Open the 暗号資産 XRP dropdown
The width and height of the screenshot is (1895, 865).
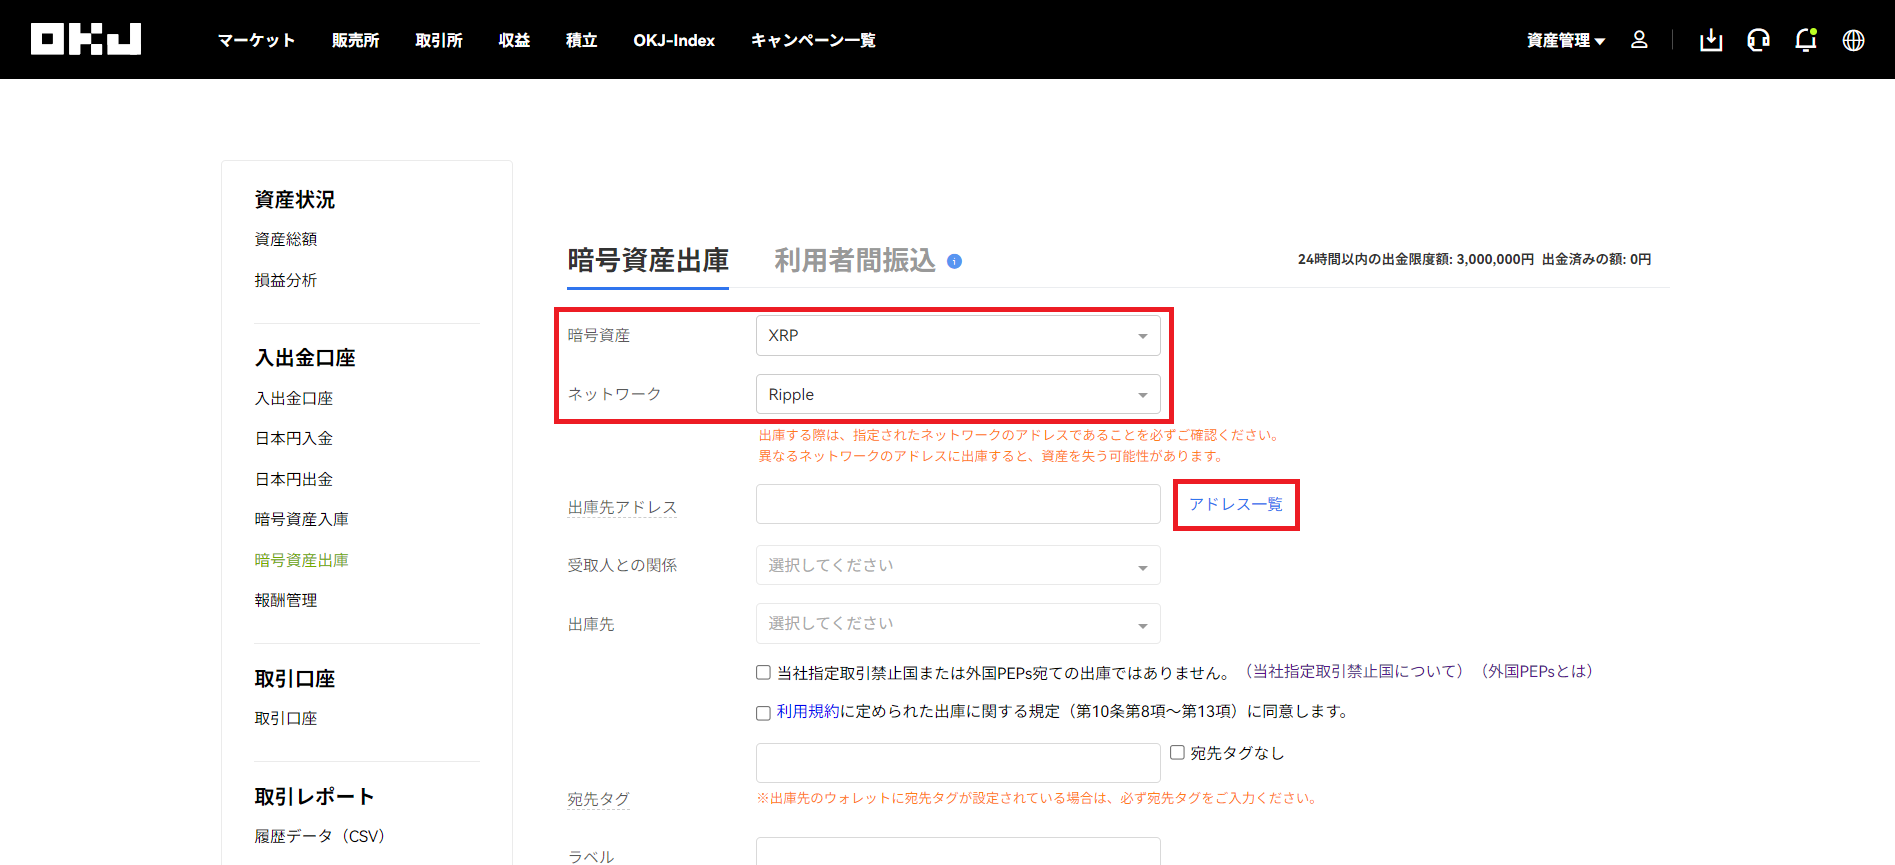pos(958,335)
